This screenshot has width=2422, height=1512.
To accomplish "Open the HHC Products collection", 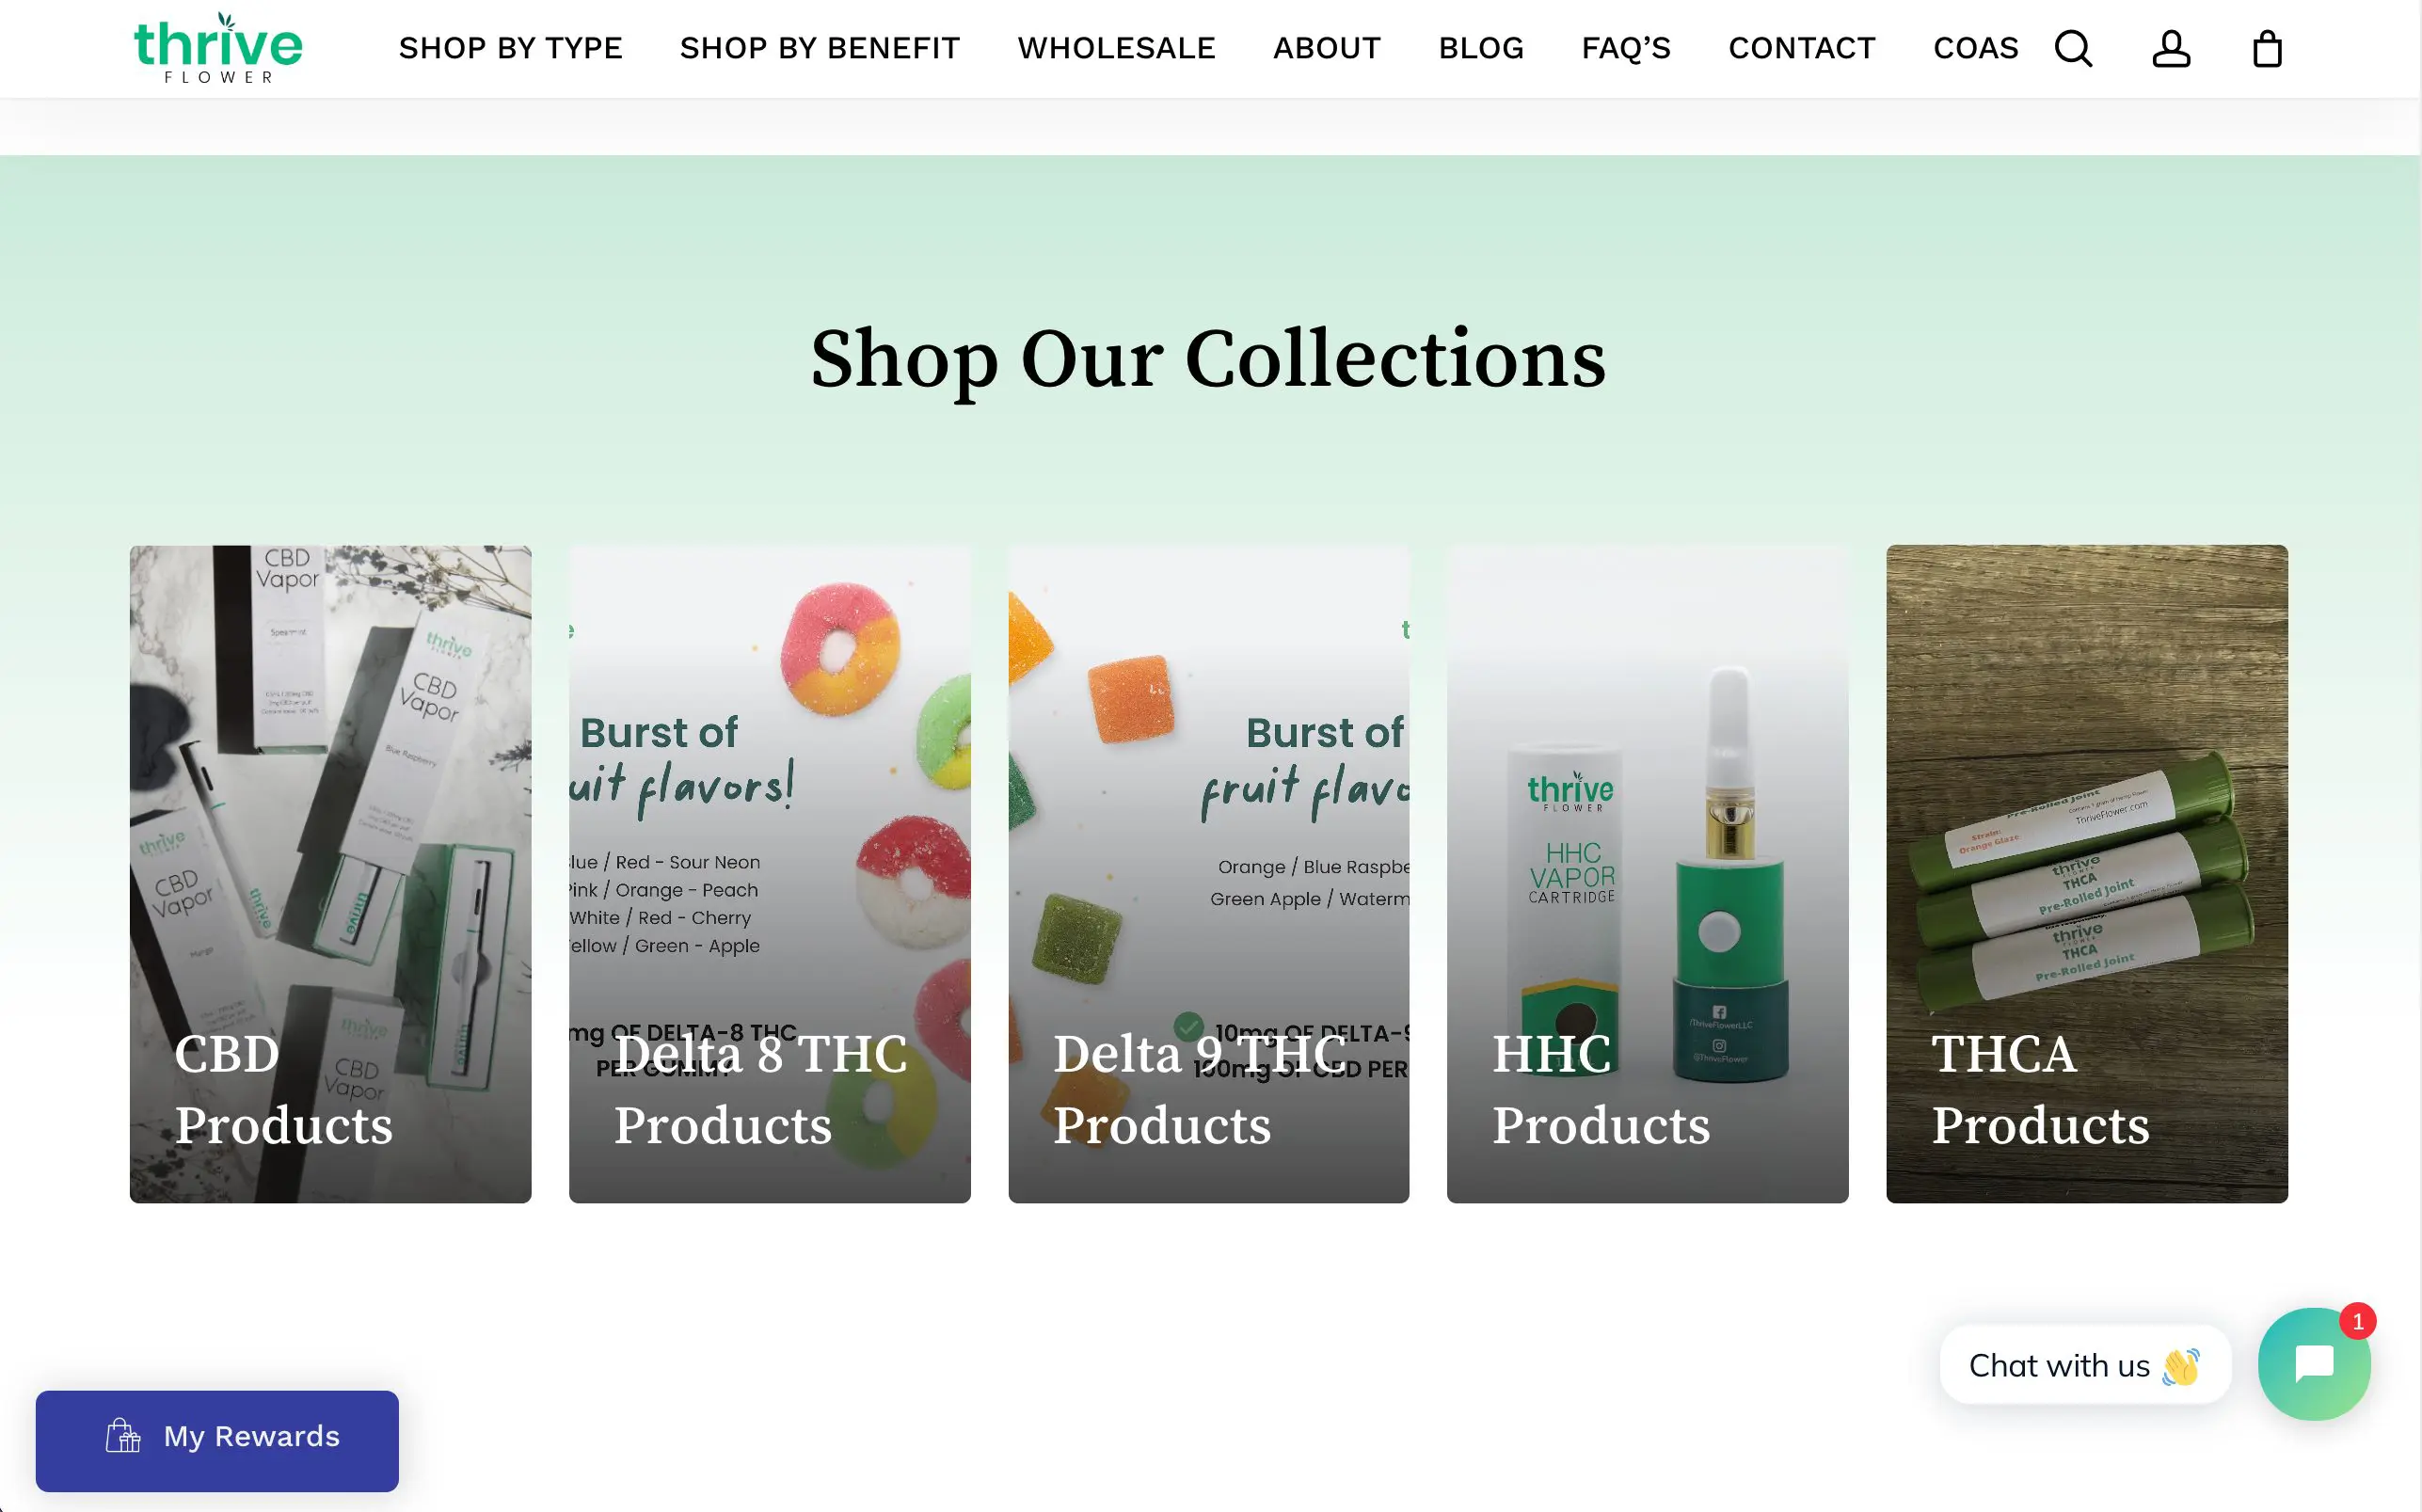I will [x=1647, y=871].
